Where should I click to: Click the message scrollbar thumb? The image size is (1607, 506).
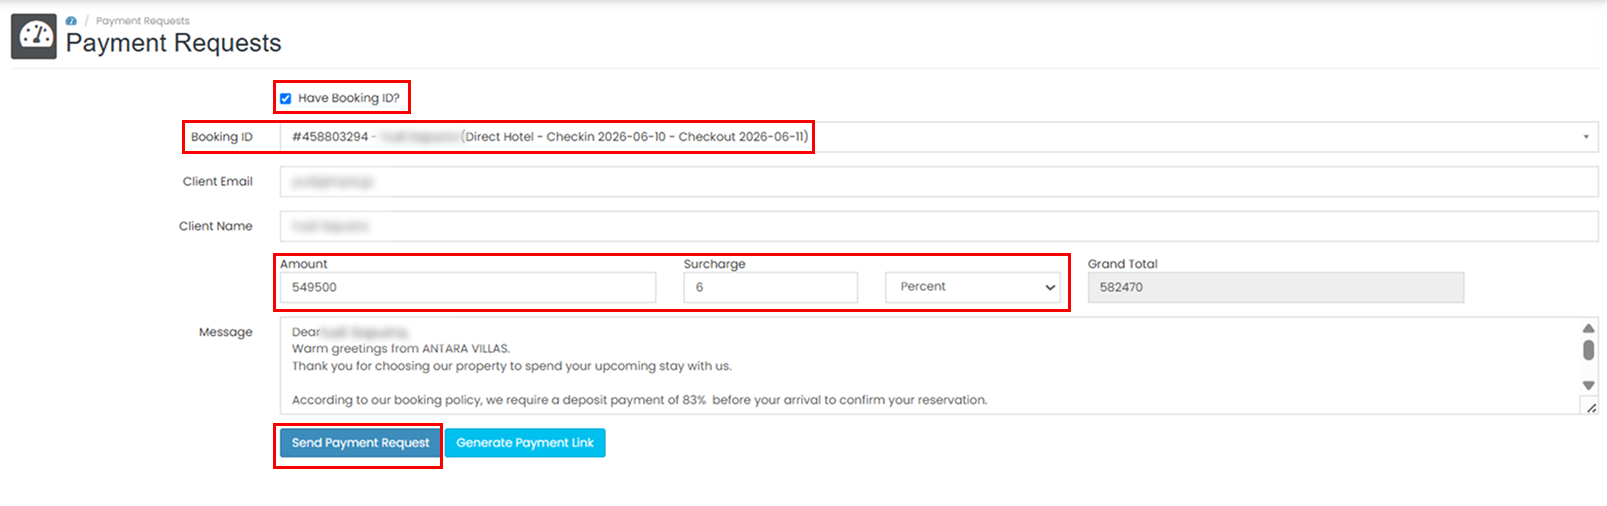[x=1588, y=350]
